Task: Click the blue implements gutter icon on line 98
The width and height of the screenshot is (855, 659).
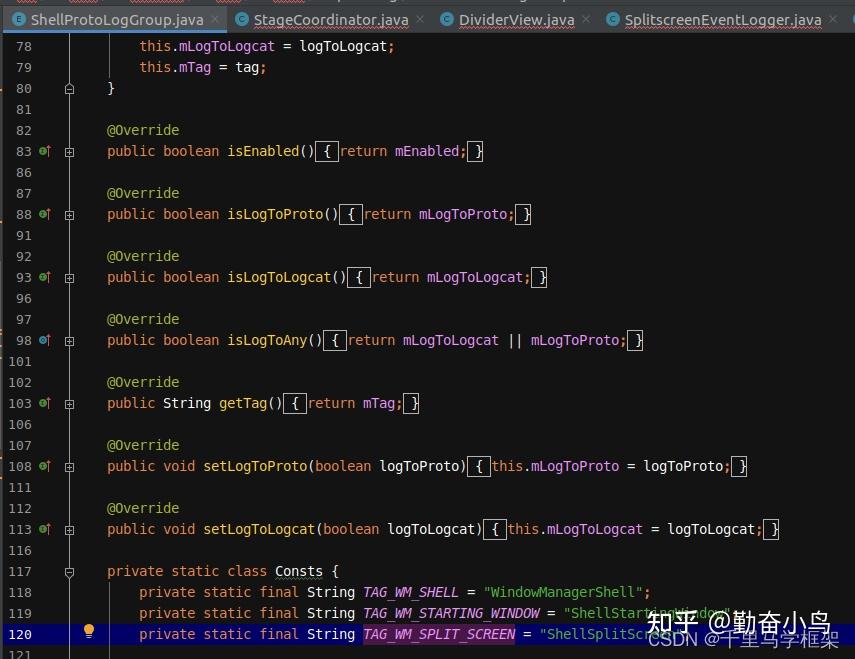Action: point(45,340)
